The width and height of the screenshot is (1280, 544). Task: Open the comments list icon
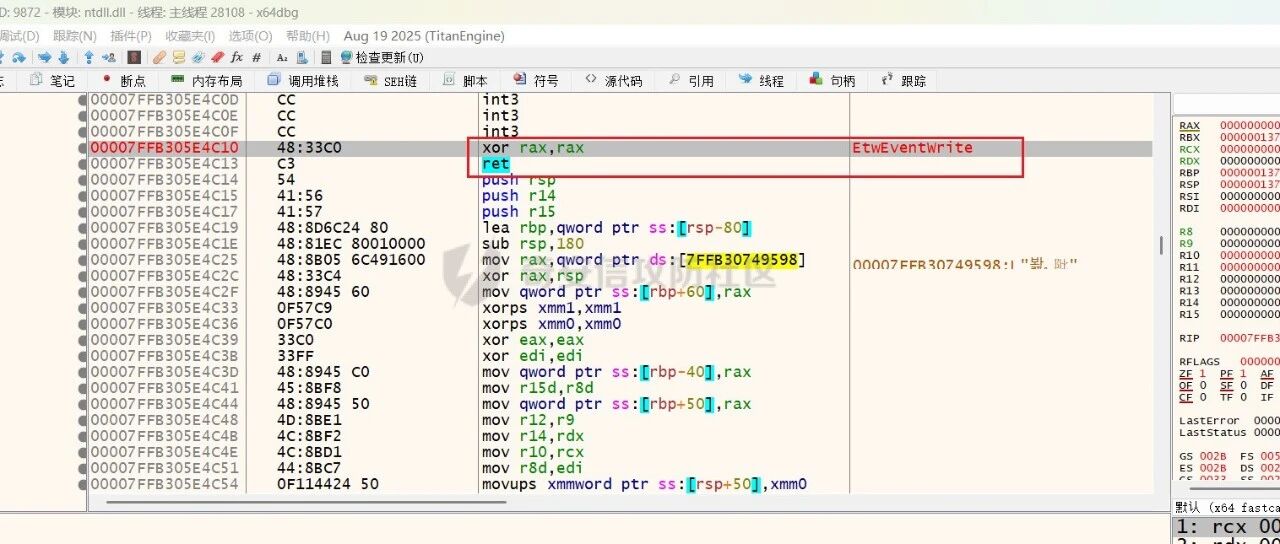point(178,57)
